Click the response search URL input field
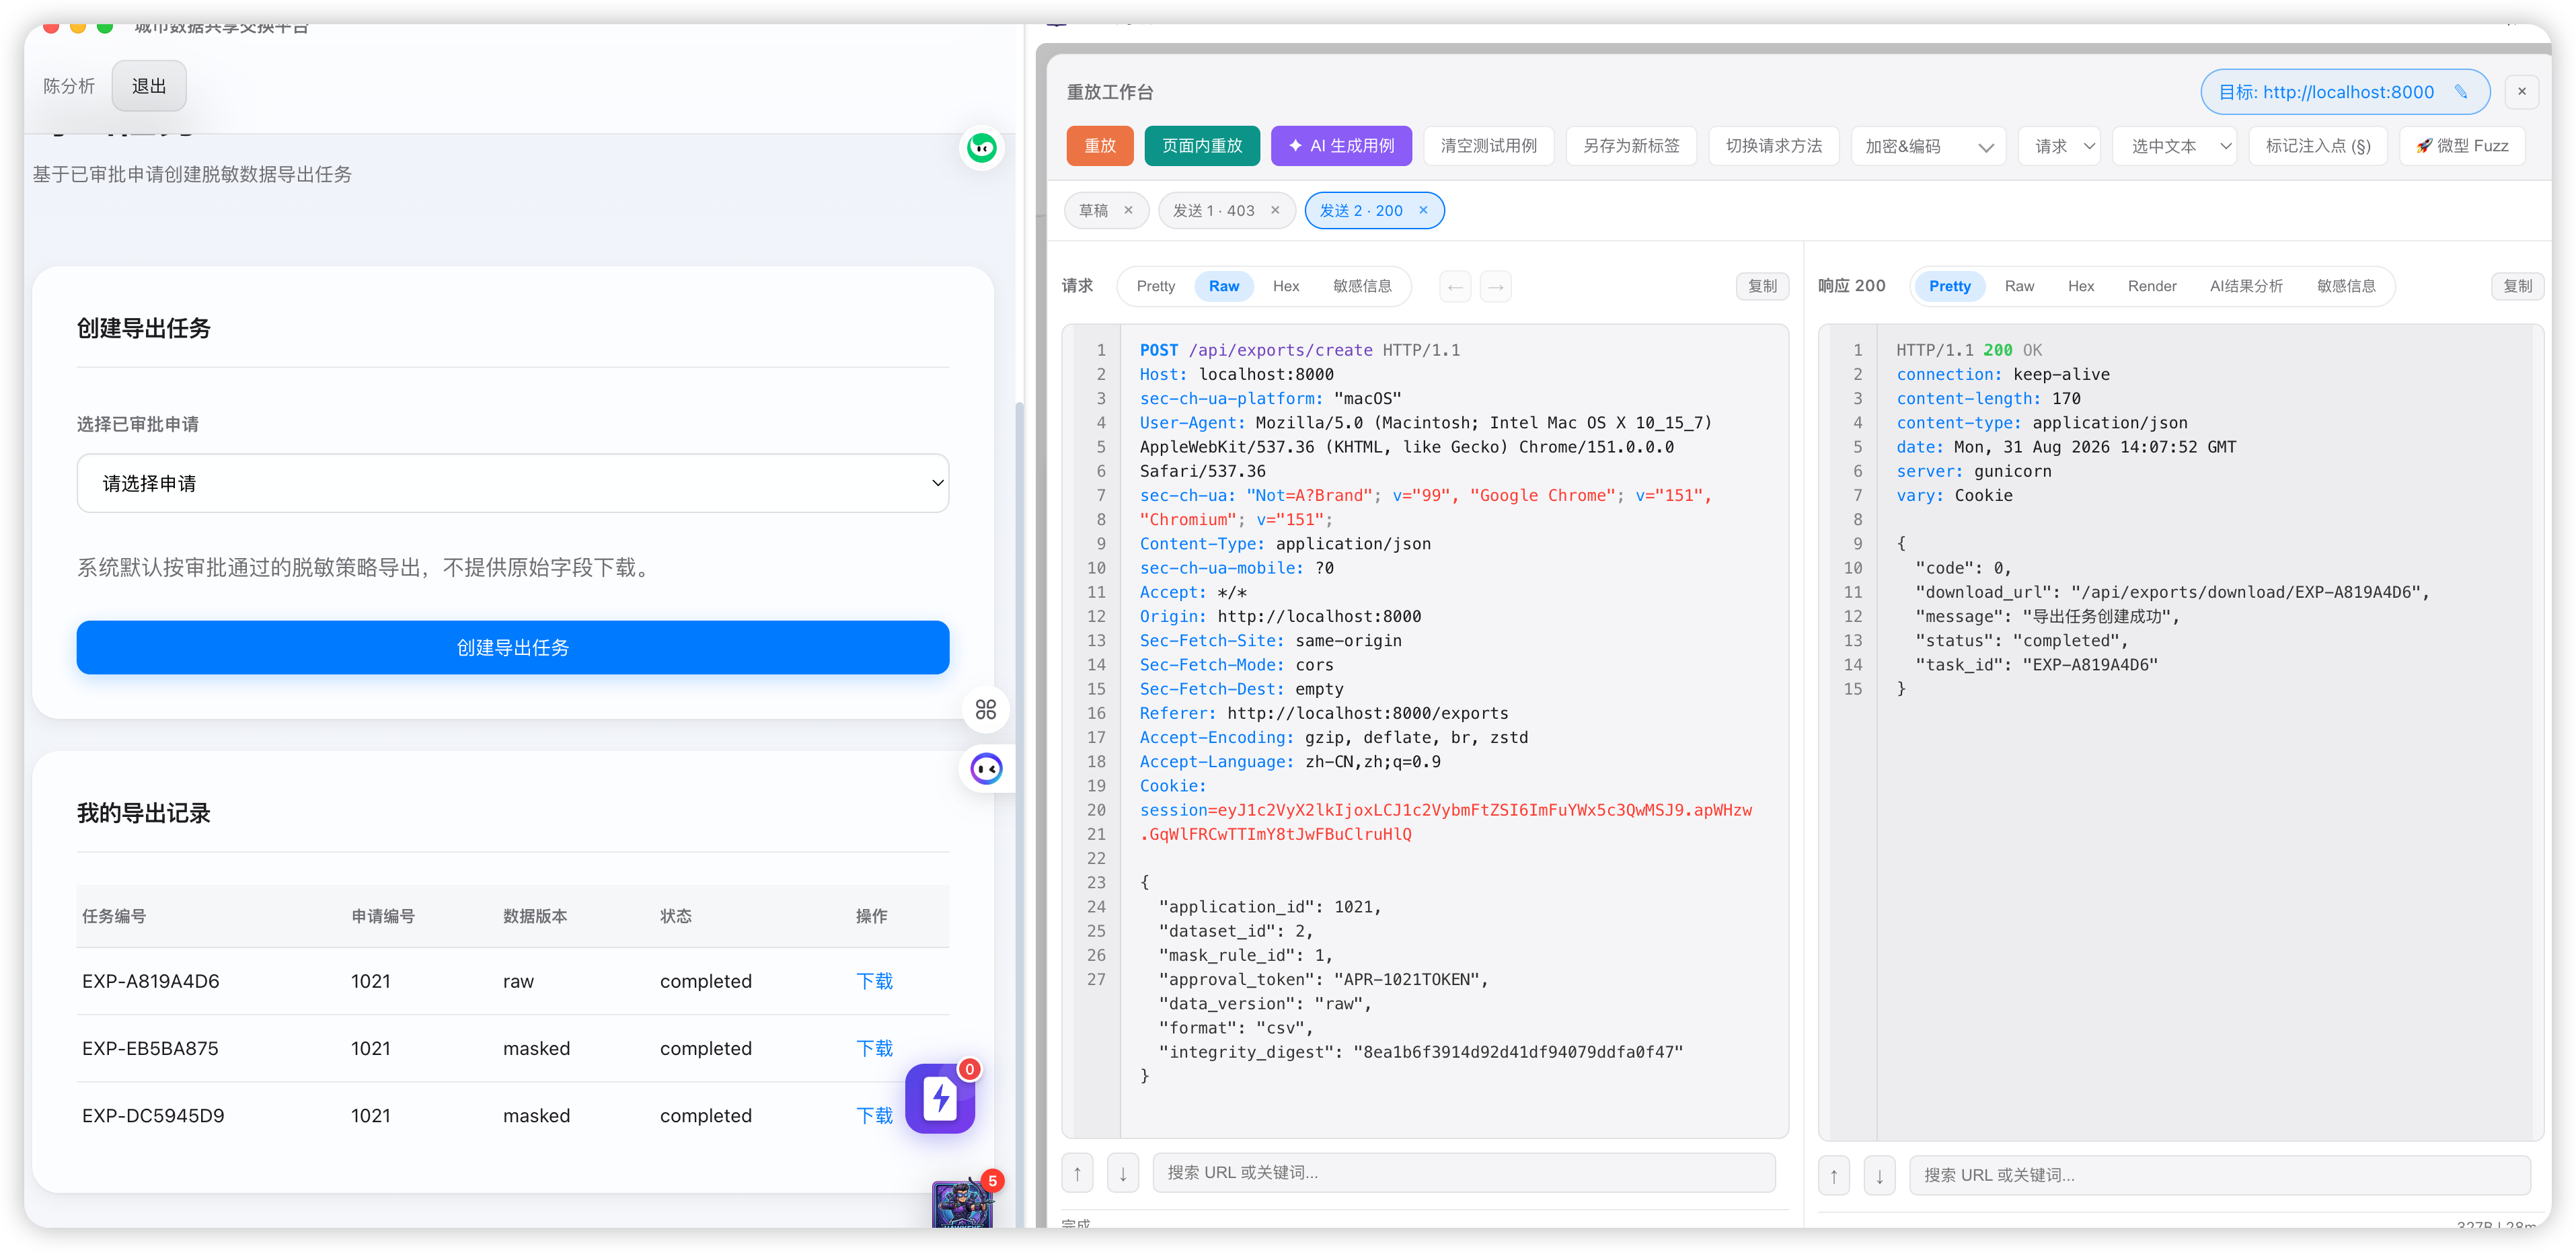Image resolution: width=2576 pixels, height=1252 pixels. [2220, 1175]
